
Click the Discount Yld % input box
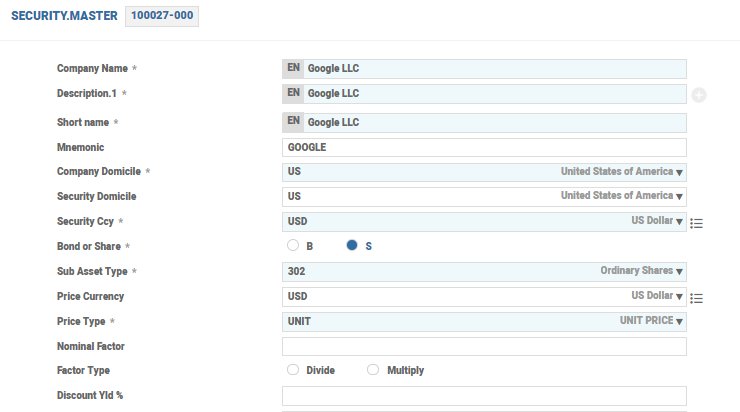point(484,396)
